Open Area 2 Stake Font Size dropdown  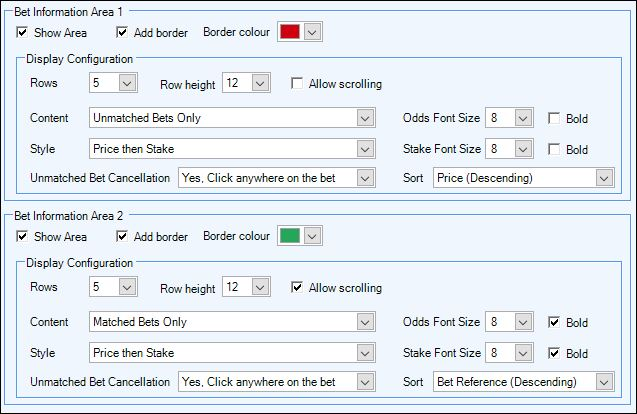(509, 353)
